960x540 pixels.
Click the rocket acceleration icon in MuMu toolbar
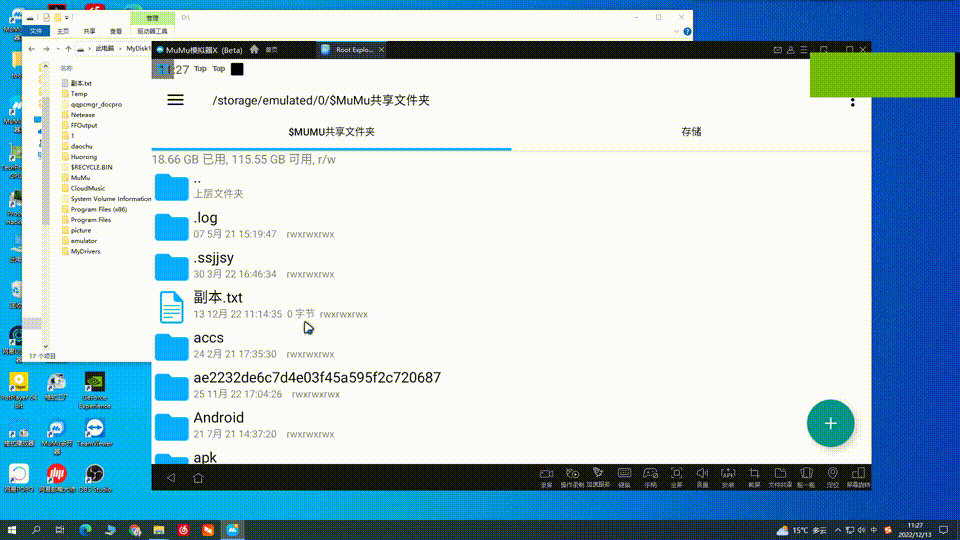click(598, 477)
